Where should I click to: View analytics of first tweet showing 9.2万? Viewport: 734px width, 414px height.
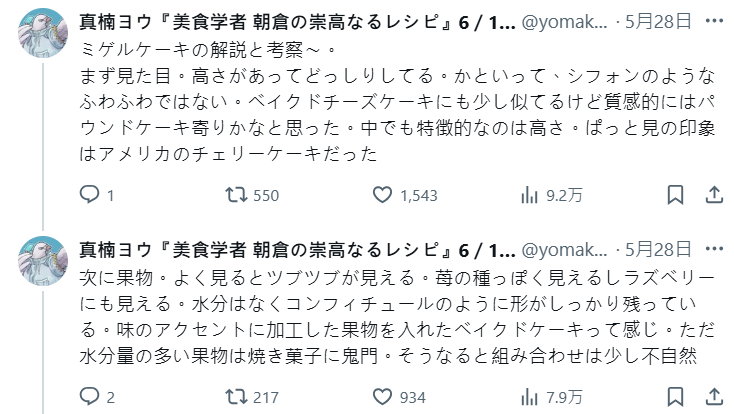(529, 195)
